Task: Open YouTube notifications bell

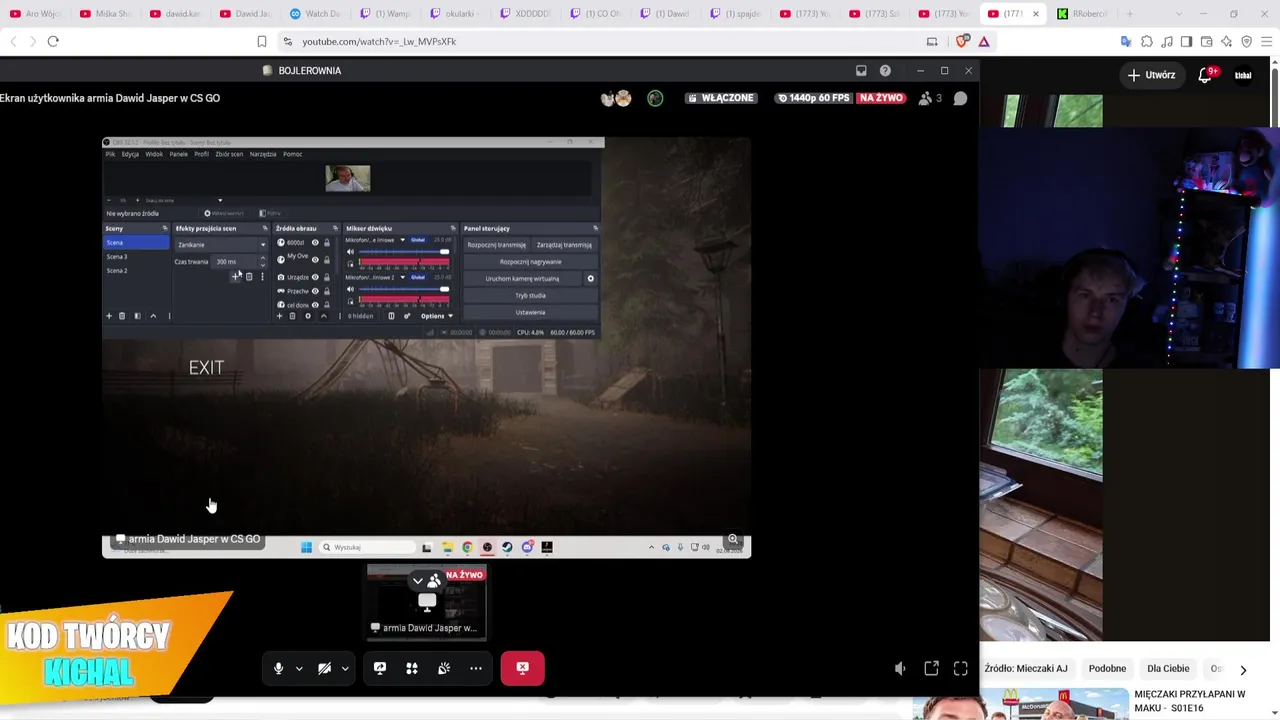Action: pyautogui.click(x=1205, y=75)
